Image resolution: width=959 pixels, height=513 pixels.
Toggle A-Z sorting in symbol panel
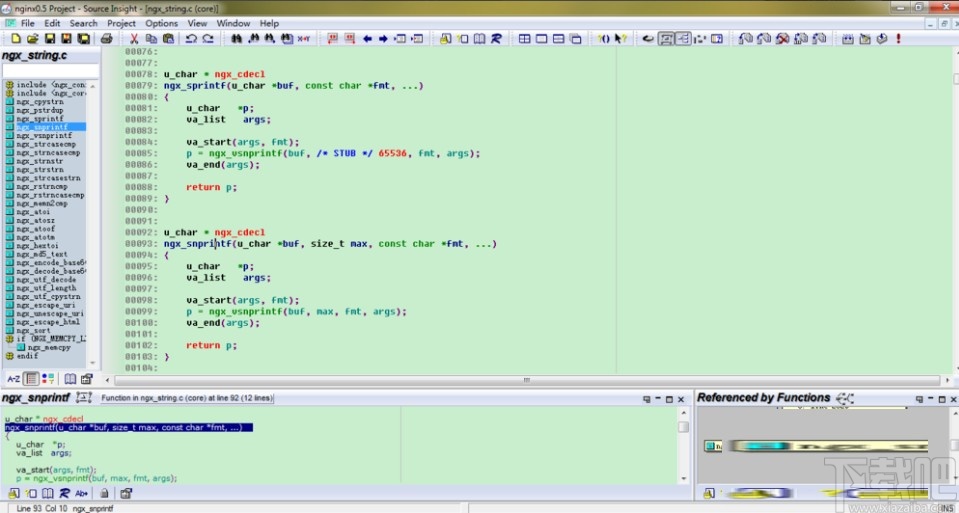click(x=13, y=379)
